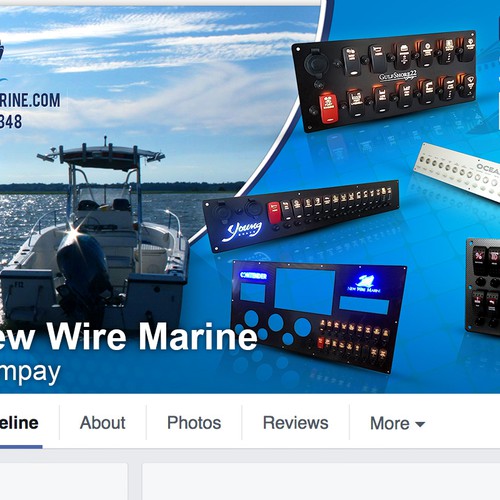500x500 pixels.
Task: Open the Reviews tab
Action: tap(296, 423)
